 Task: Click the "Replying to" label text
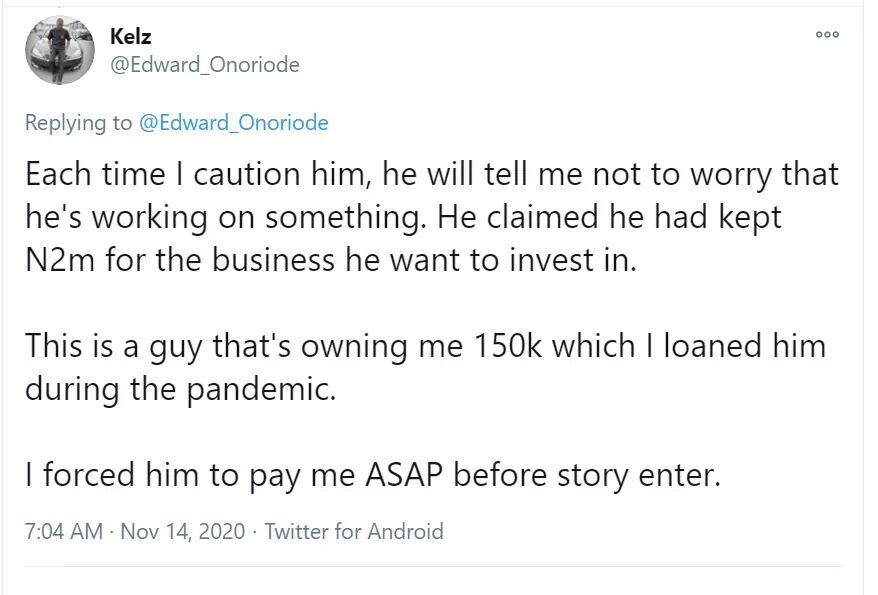point(78,123)
